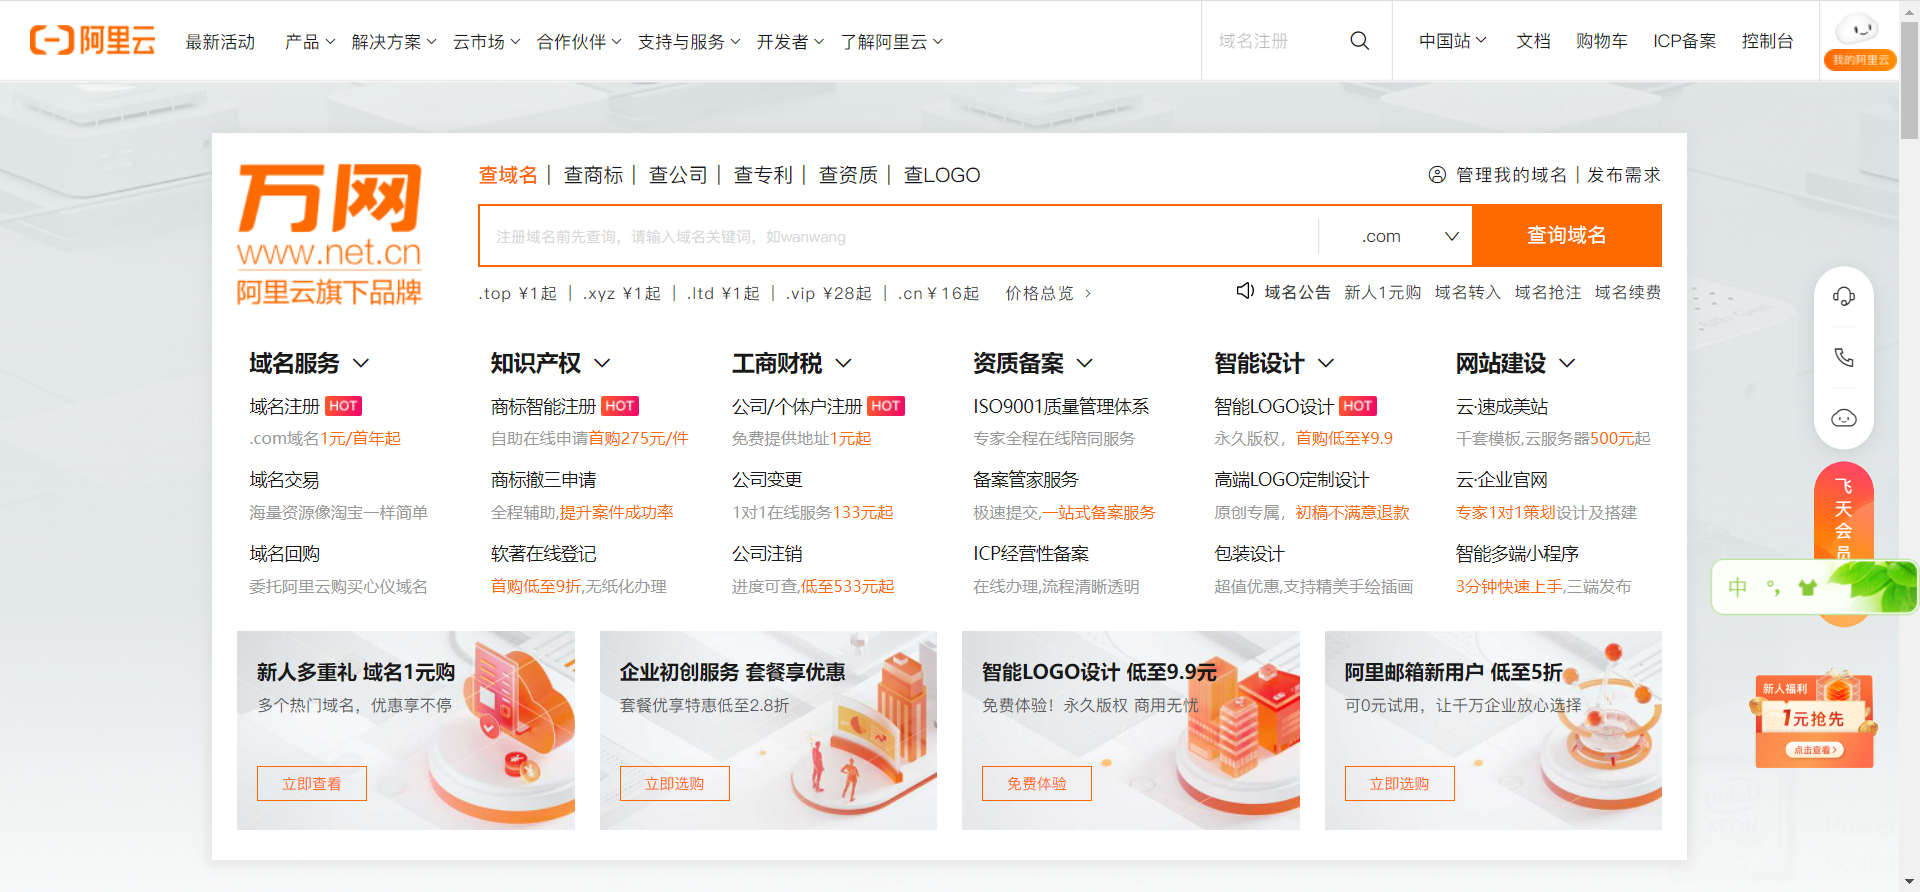Click the punctuation icon in IME bar
The image size is (1920, 892).
click(1772, 587)
